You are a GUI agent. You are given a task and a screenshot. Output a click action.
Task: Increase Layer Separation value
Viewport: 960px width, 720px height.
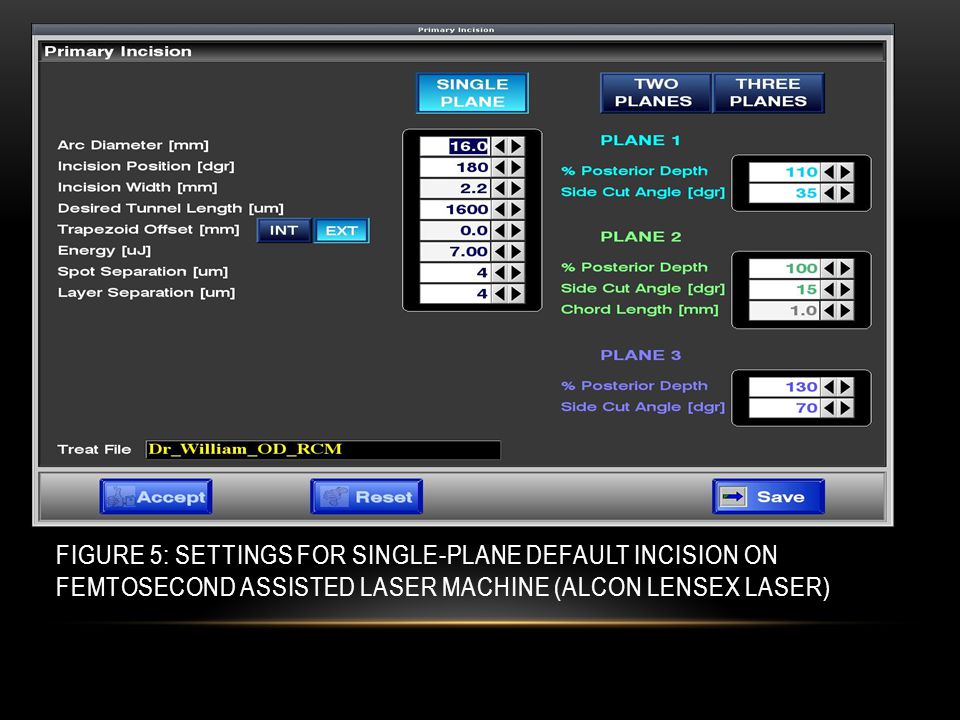(x=517, y=294)
